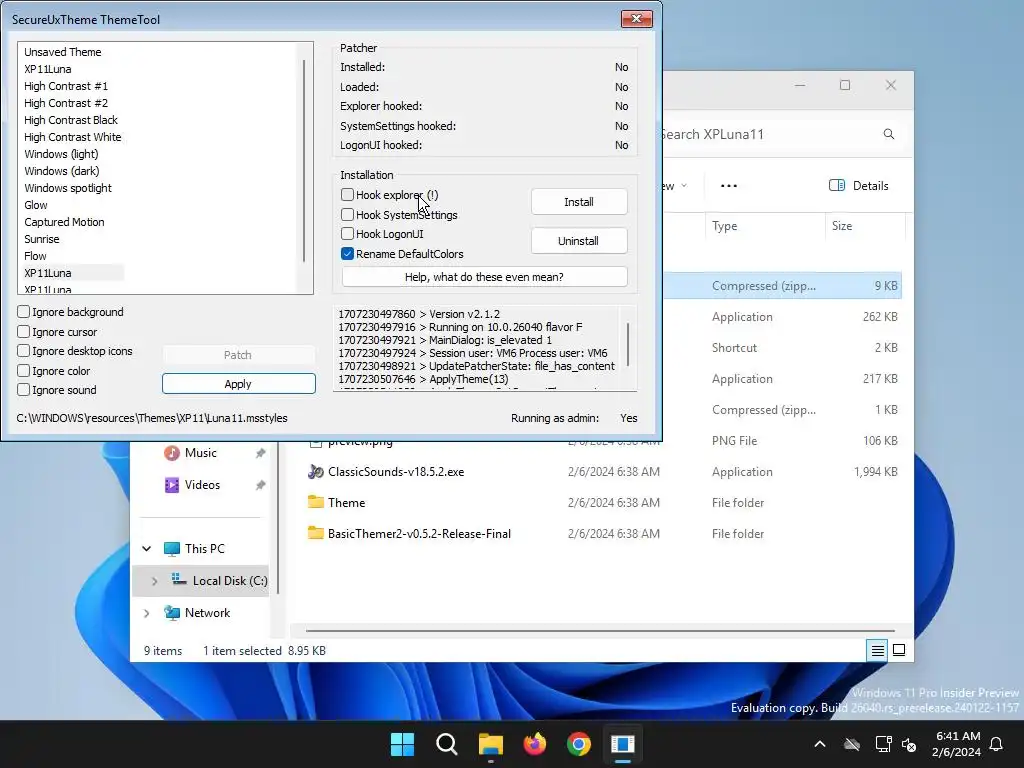Image resolution: width=1024 pixels, height=768 pixels.
Task: Open the clock and date flyout
Action: [957, 744]
